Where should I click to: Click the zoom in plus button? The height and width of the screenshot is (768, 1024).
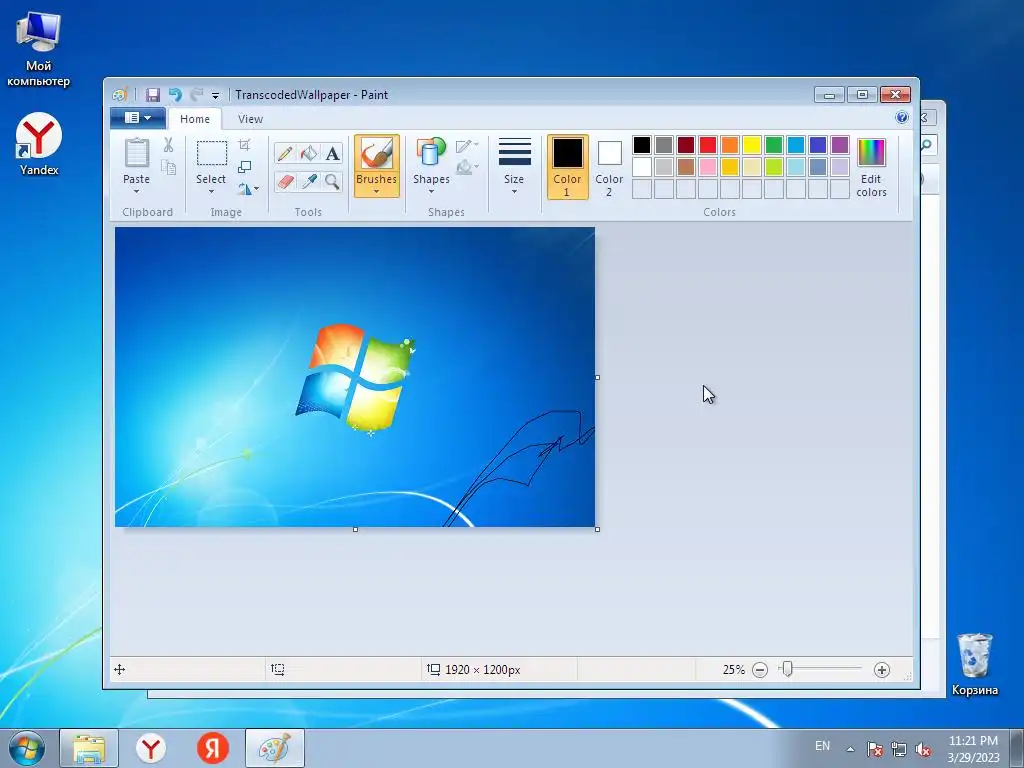click(882, 669)
